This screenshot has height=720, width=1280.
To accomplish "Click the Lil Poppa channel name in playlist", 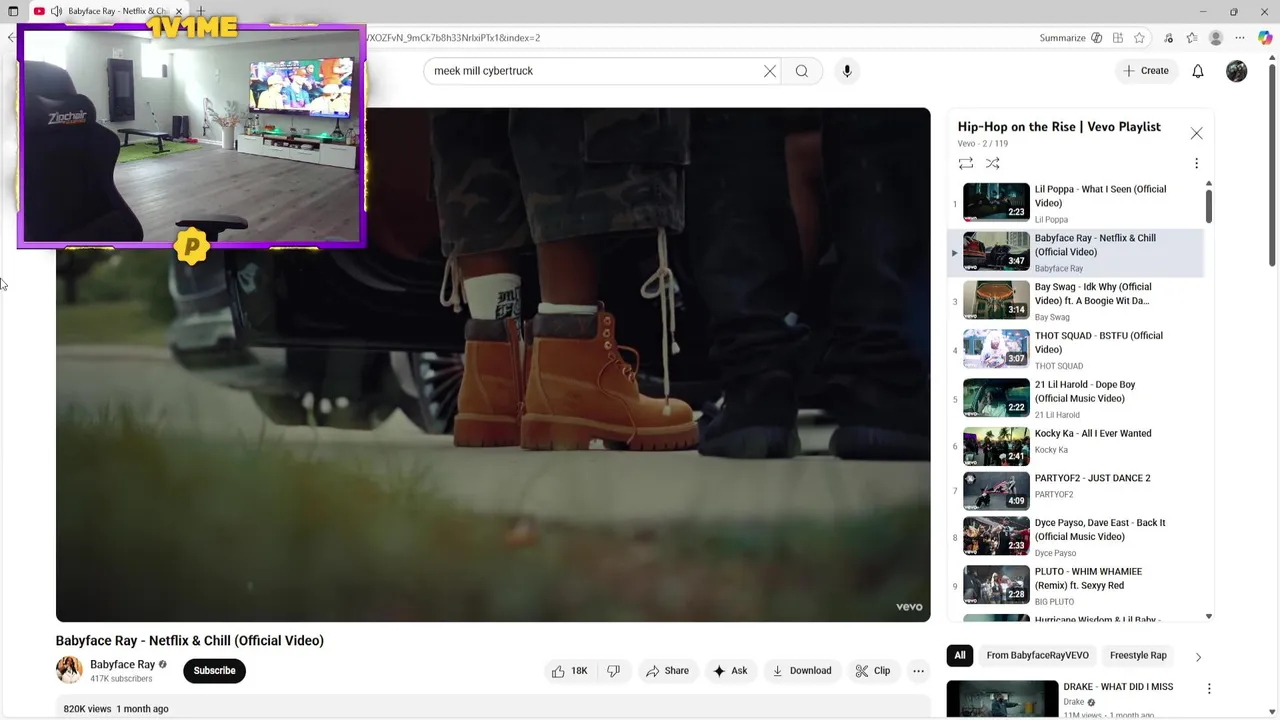I will (x=1051, y=220).
